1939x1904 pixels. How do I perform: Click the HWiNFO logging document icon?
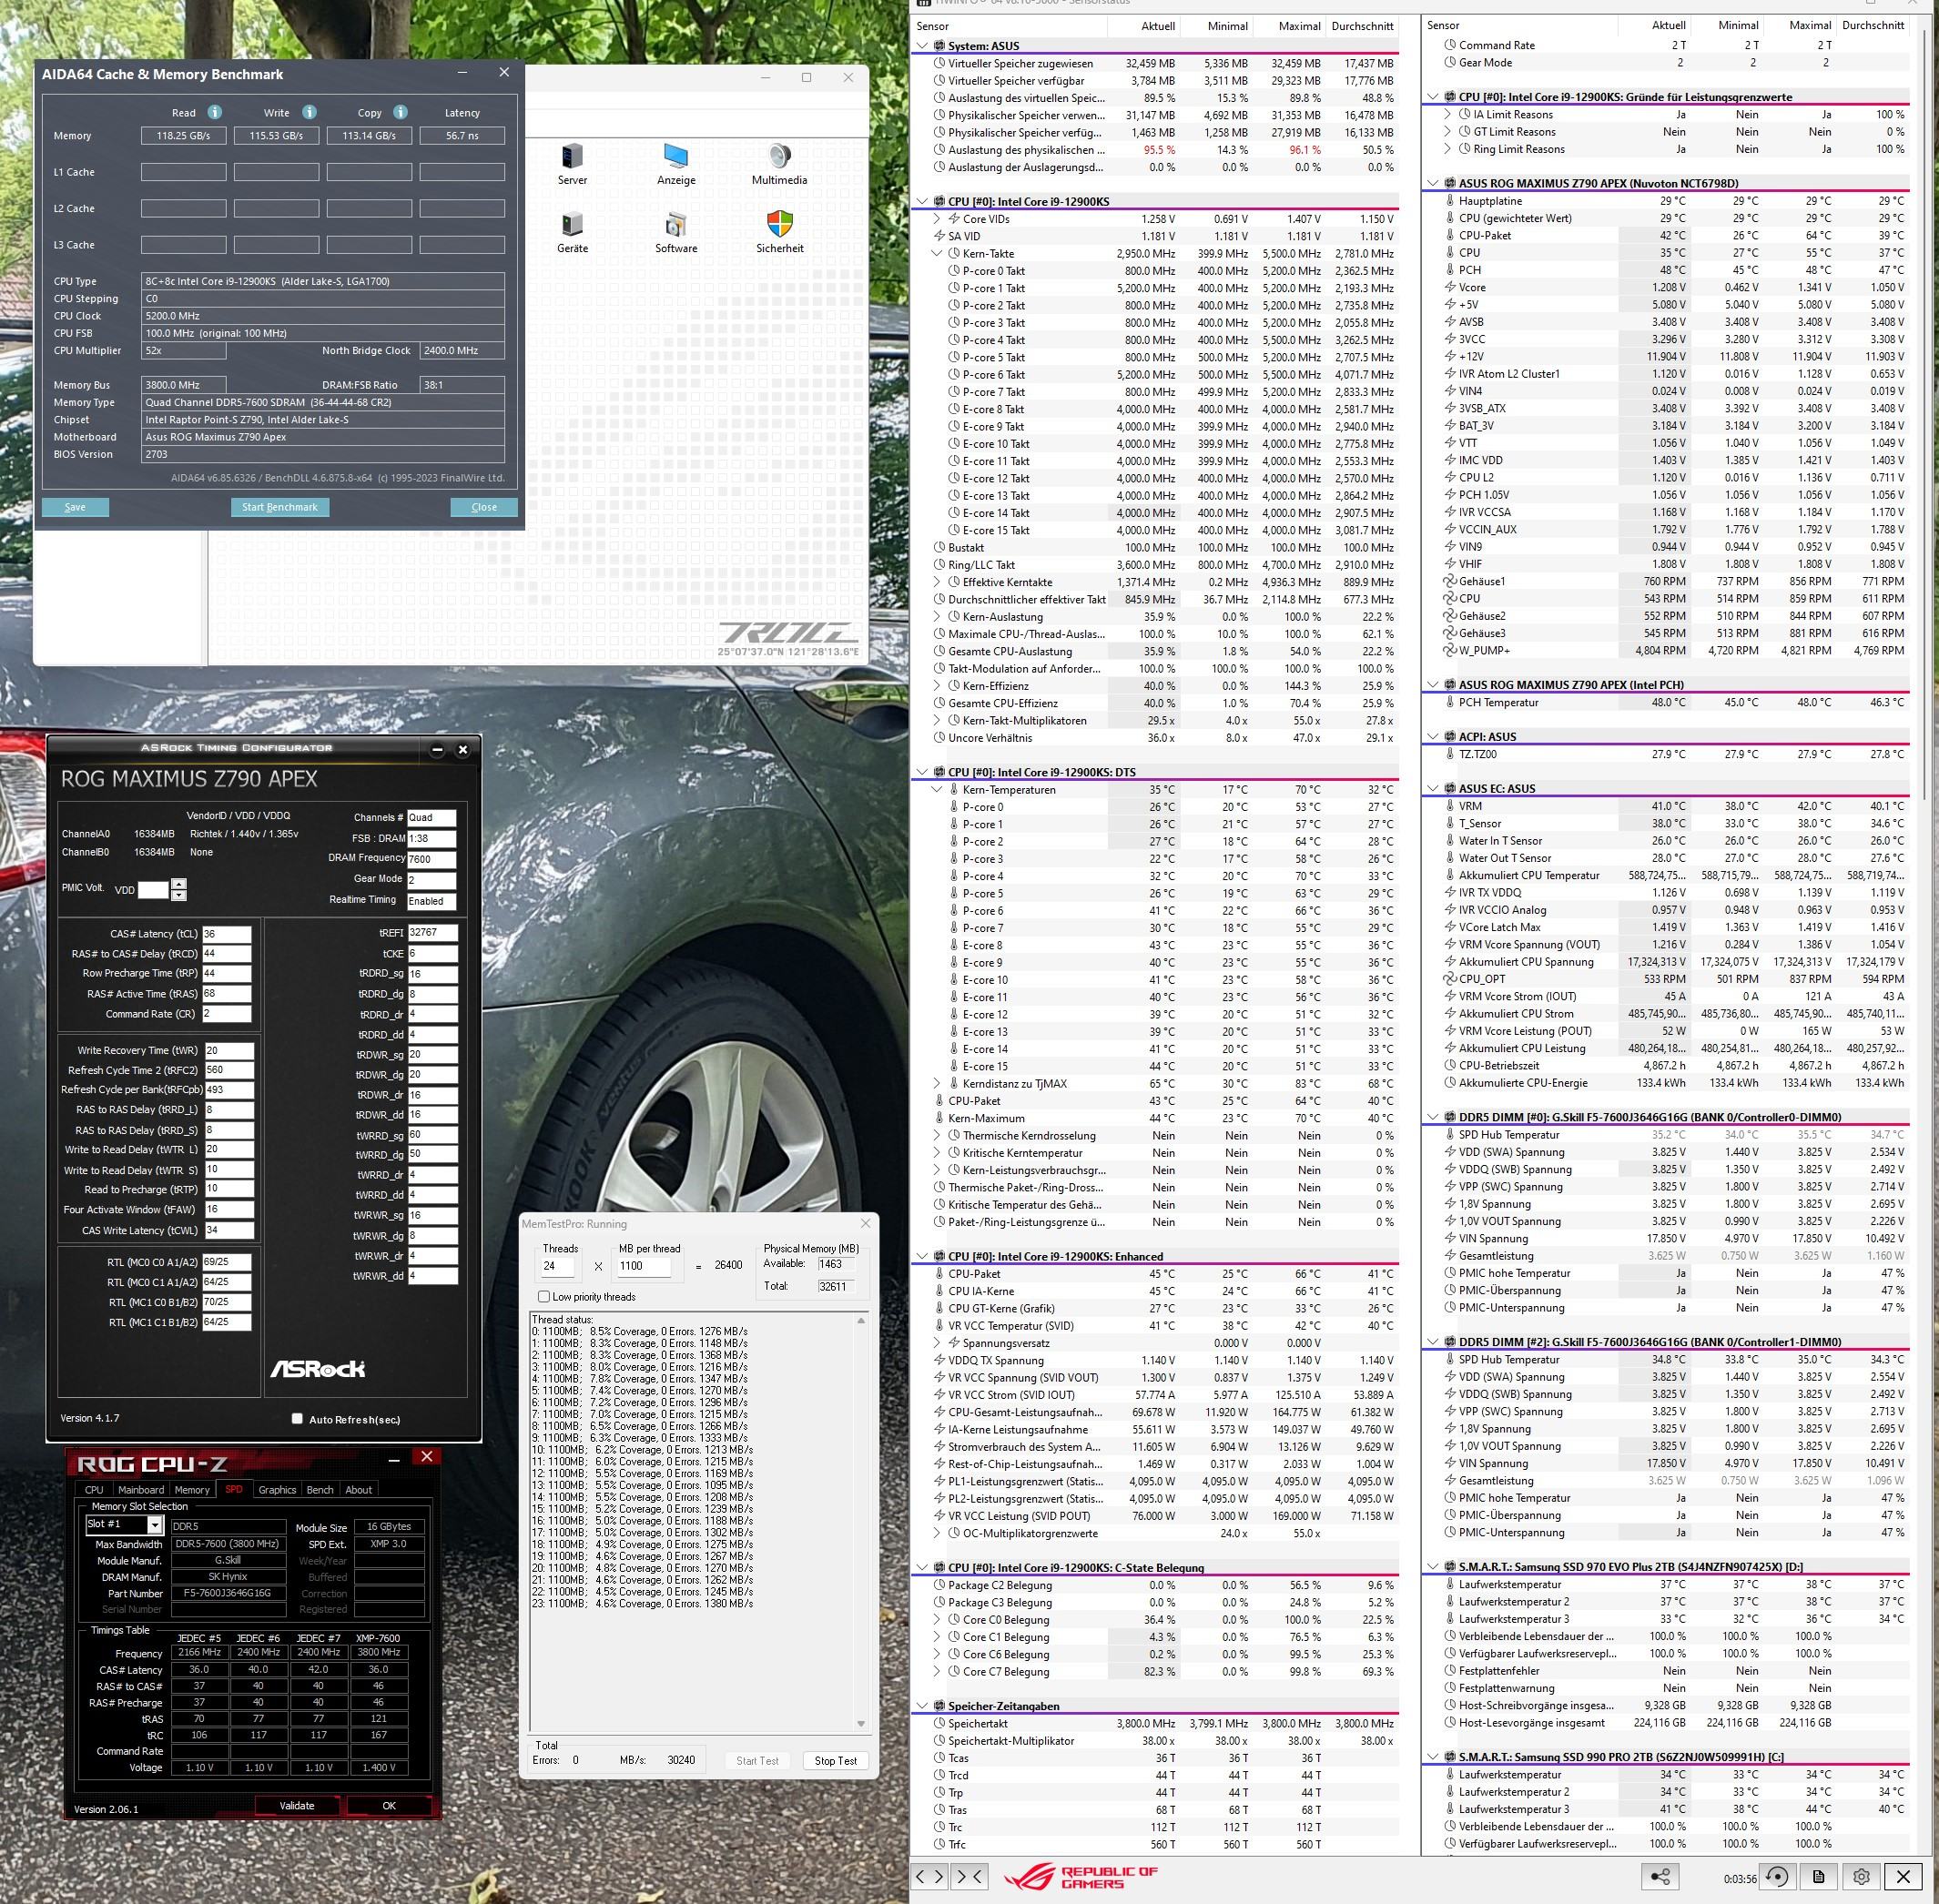[1818, 1877]
